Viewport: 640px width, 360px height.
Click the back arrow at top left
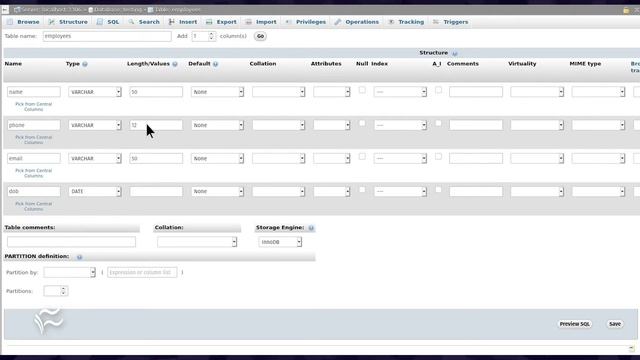pos(5,9)
